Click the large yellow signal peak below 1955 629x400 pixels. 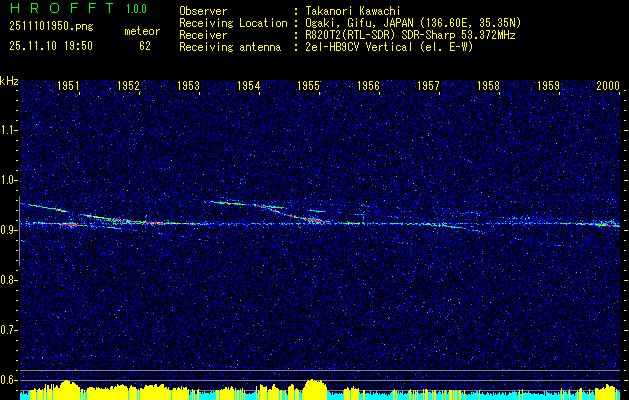[315, 389]
